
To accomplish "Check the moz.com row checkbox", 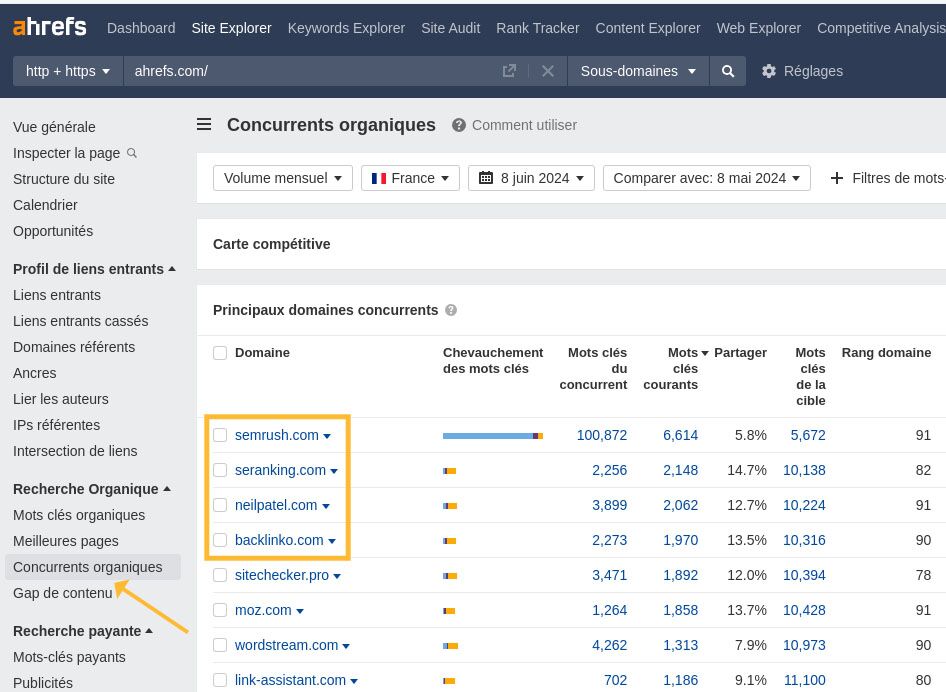I will coord(220,610).
